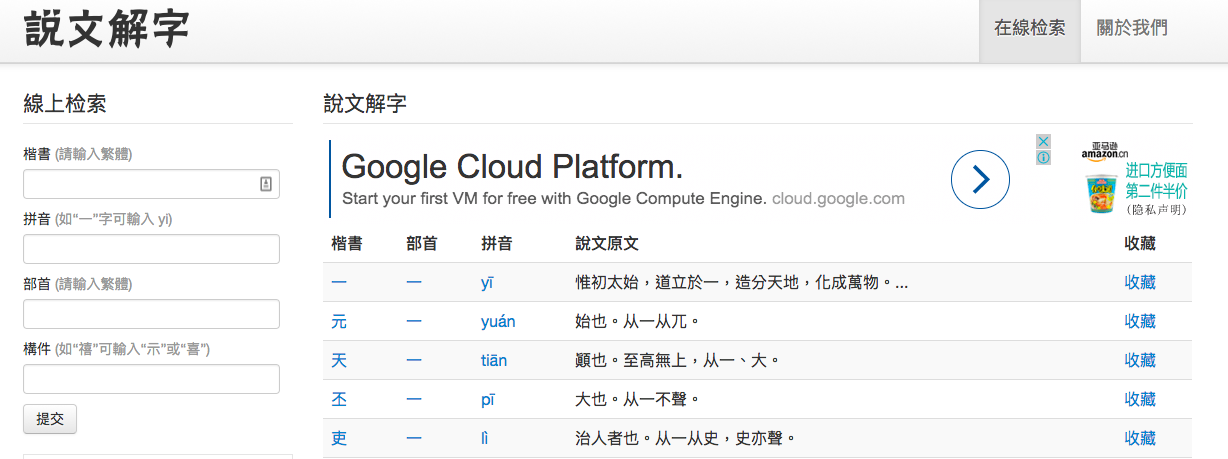Image resolution: width=1228 pixels, height=459 pixels.
Task: Open the ad info icon
Action: 1043,158
